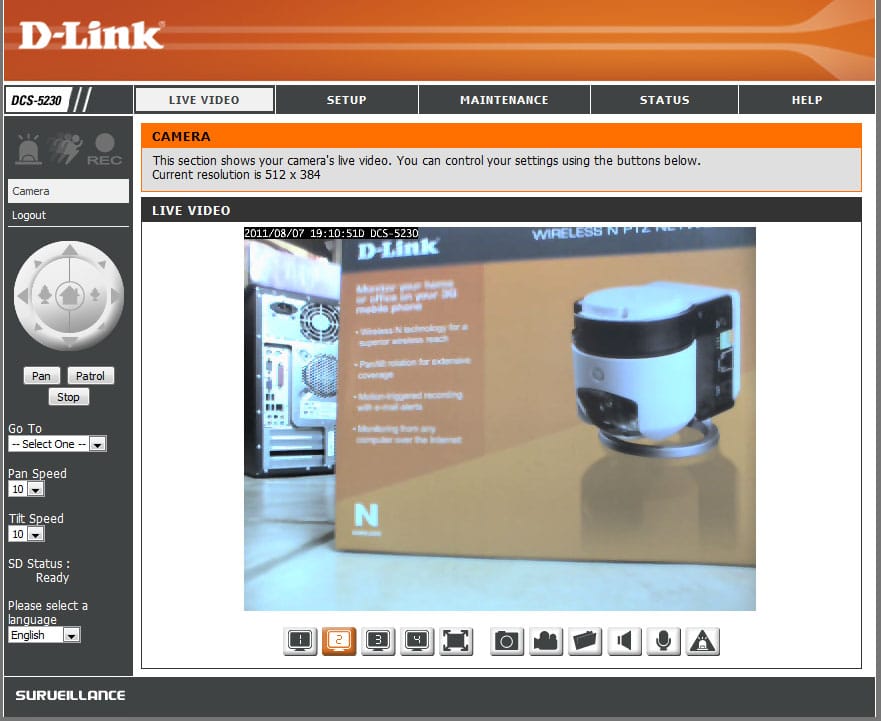
Task: Click the Stop button
Action: click(x=69, y=397)
